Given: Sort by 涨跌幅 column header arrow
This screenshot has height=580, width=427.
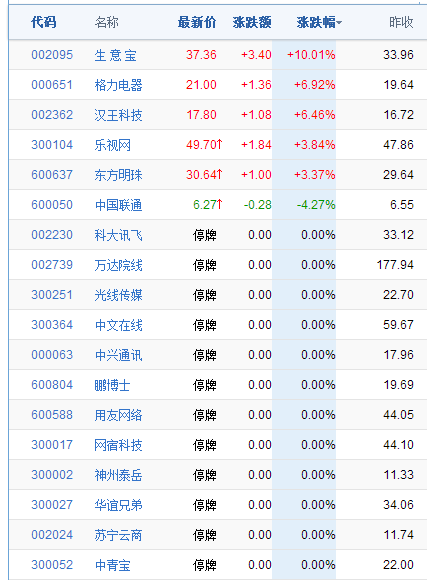Looking at the screenshot, I should [339, 23].
